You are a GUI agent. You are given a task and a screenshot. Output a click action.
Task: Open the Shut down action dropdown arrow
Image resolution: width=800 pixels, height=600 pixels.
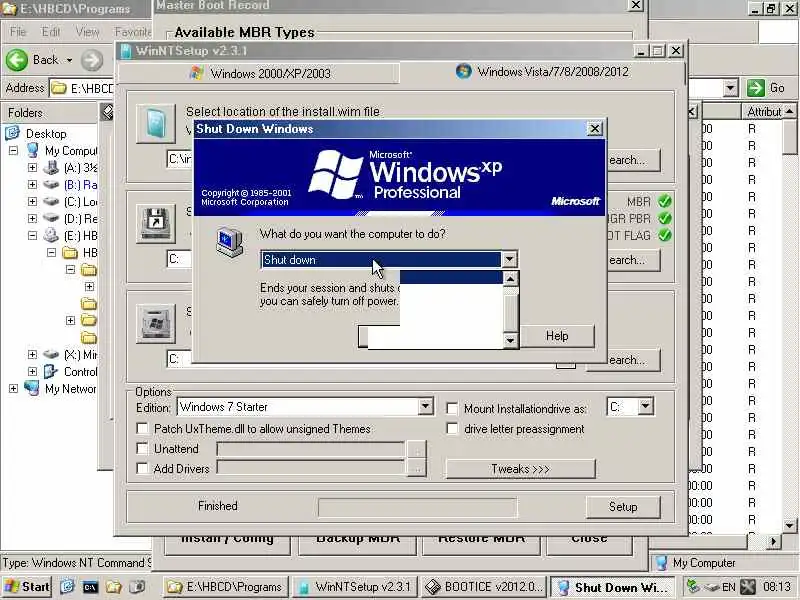pos(509,260)
